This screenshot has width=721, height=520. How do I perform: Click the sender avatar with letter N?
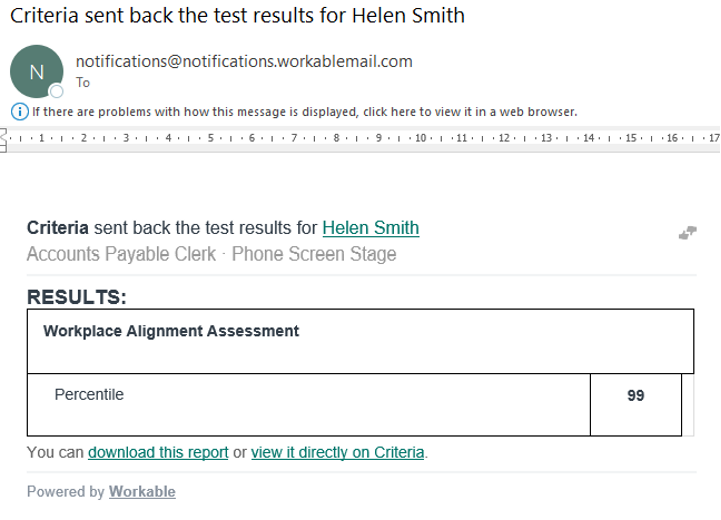coord(36,71)
